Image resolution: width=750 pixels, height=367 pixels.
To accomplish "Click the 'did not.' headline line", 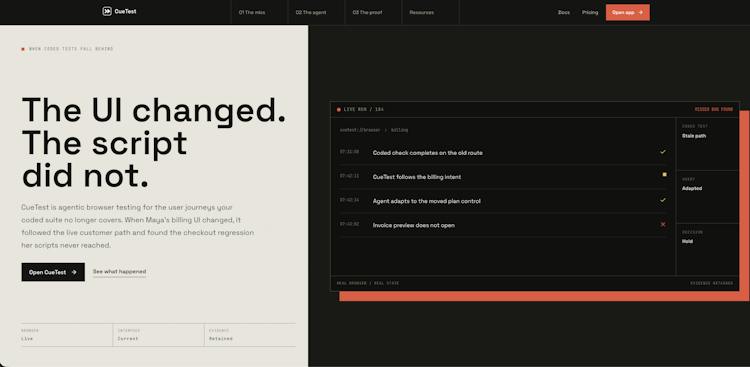I will 85,176.
